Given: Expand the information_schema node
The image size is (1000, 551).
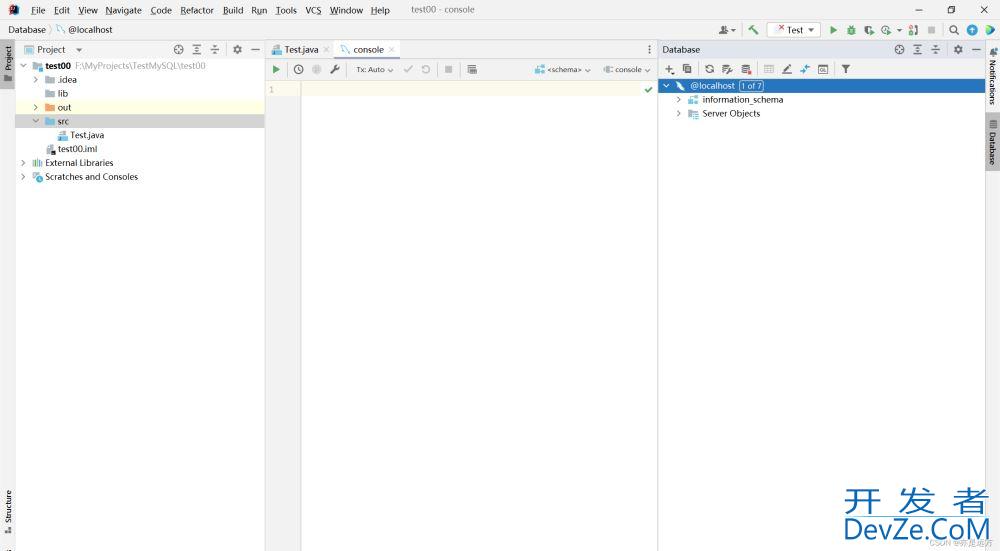Looking at the screenshot, I should click(x=679, y=99).
